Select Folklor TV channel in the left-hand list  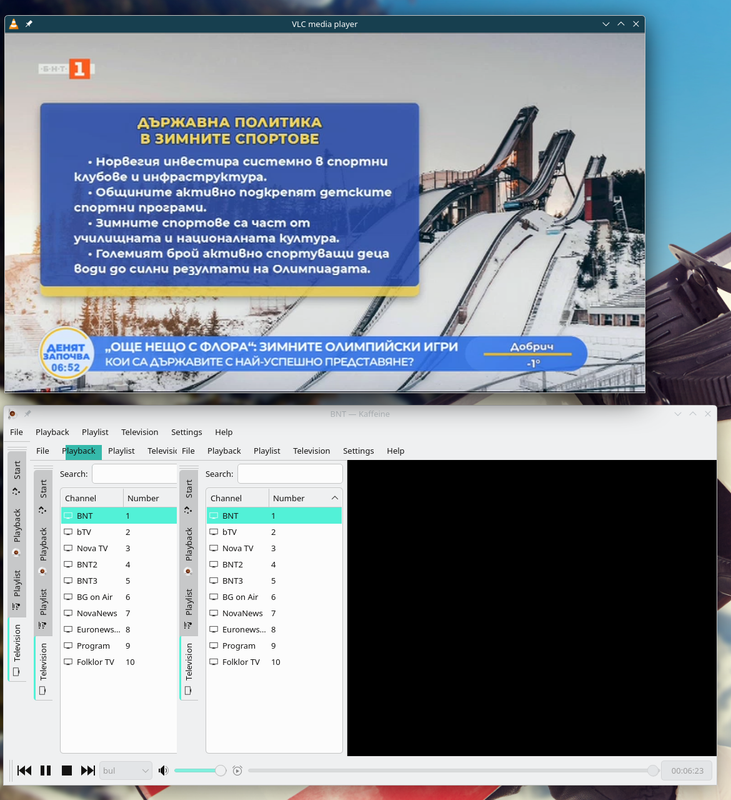tap(119, 662)
